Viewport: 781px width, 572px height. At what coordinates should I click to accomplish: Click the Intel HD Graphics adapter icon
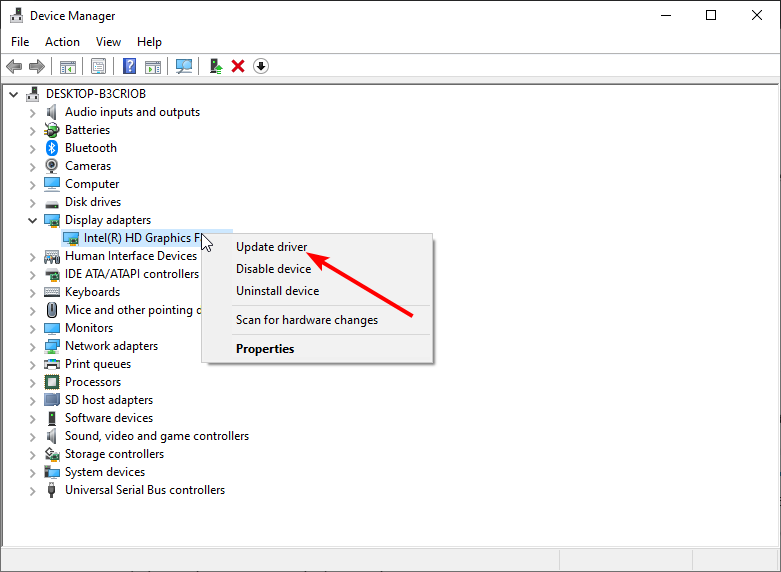pyautogui.click(x=71, y=238)
